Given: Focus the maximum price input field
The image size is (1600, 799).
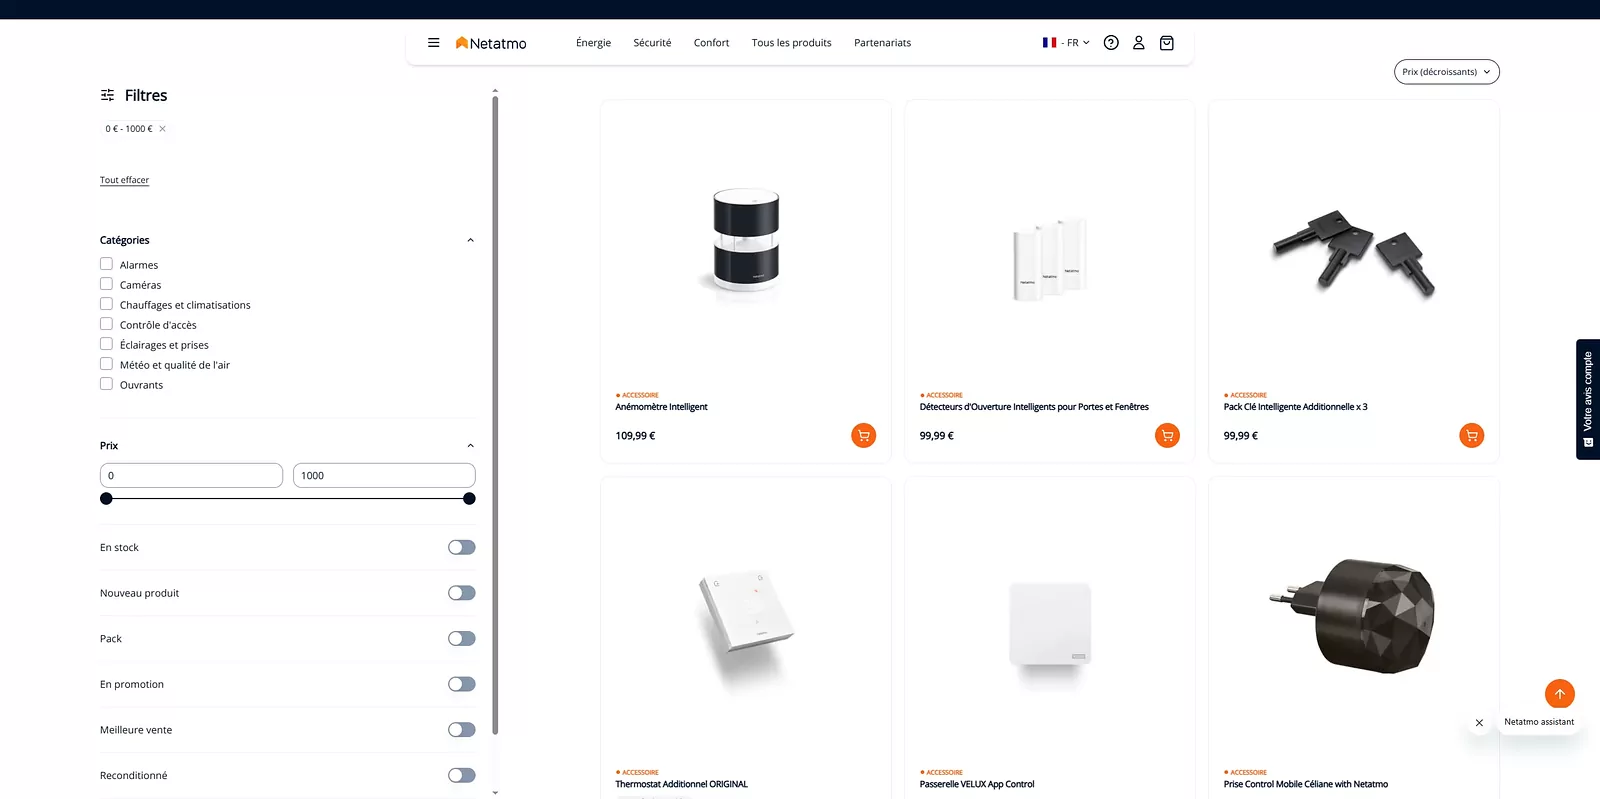Looking at the screenshot, I should [384, 475].
